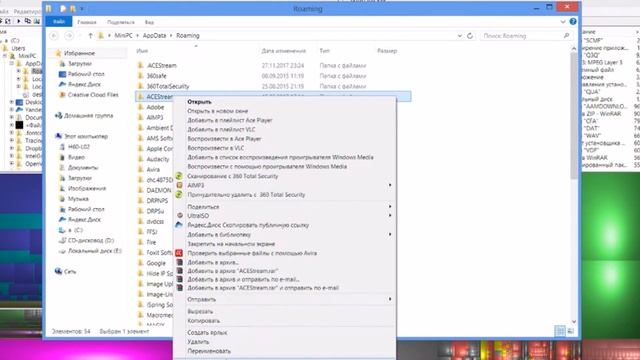Select 'Создать ярлык' entry

(207, 333)
